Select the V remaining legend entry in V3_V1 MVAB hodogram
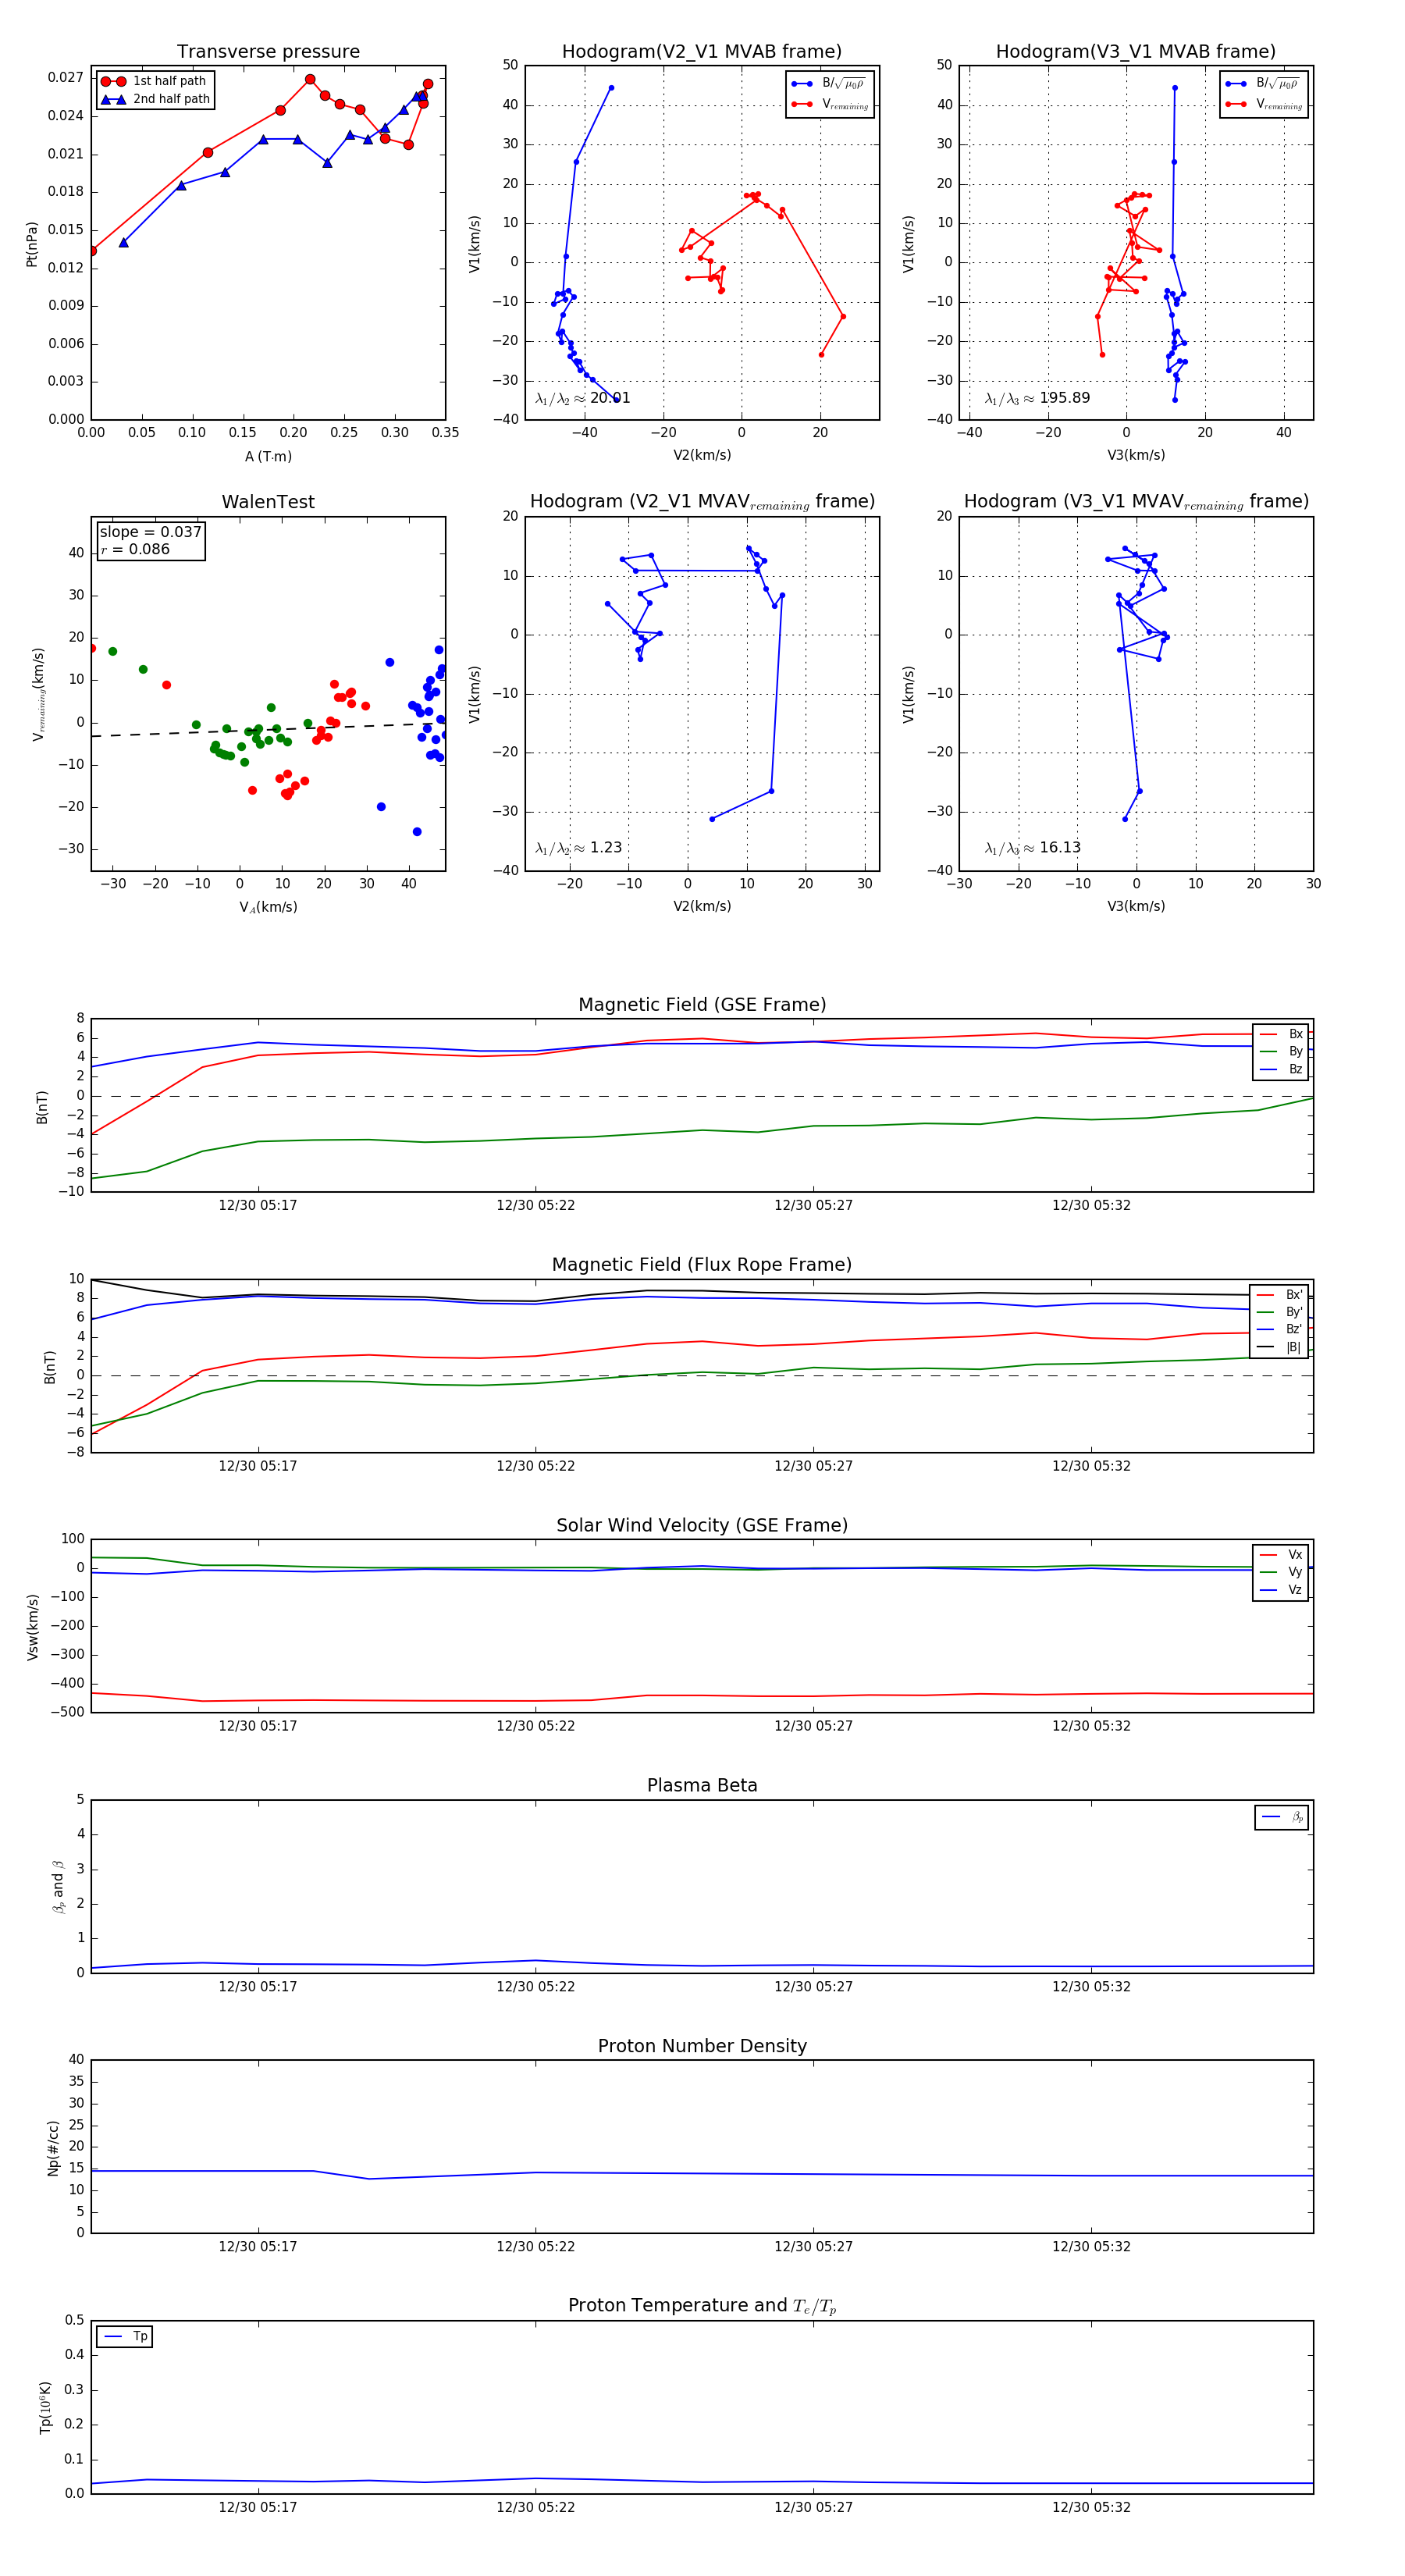Viewport: 1405px width, 2576px height. coord(1263,104)
